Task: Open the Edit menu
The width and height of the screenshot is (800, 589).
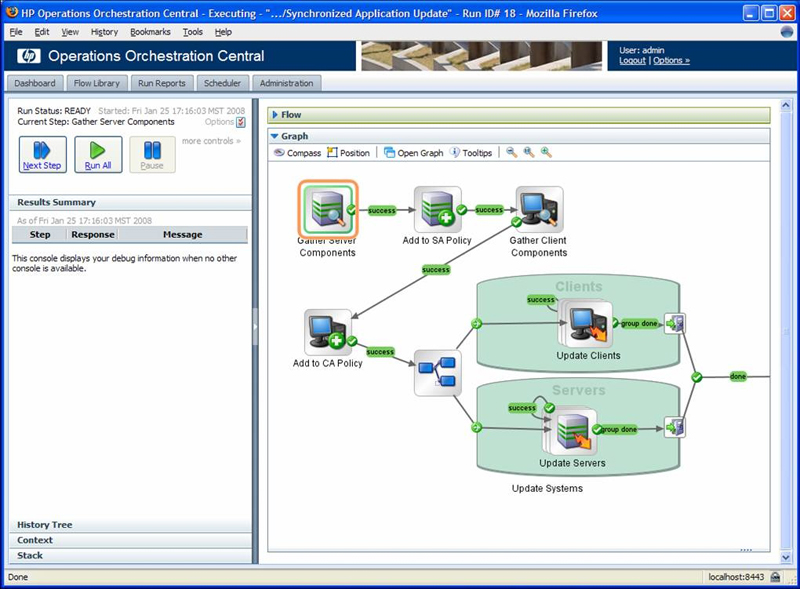Action: pyautogui.click(x=42, y=32)
